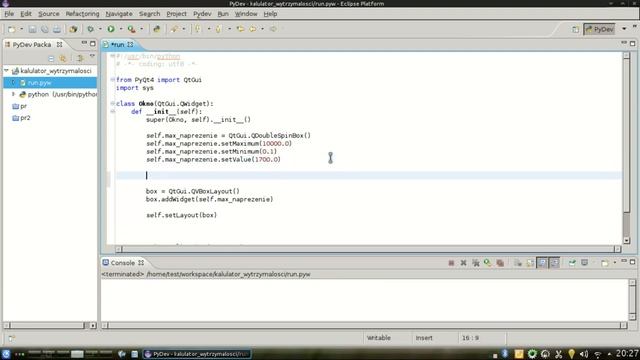Open the Project menu
The image size is (640, 360).
coord(176,14)
